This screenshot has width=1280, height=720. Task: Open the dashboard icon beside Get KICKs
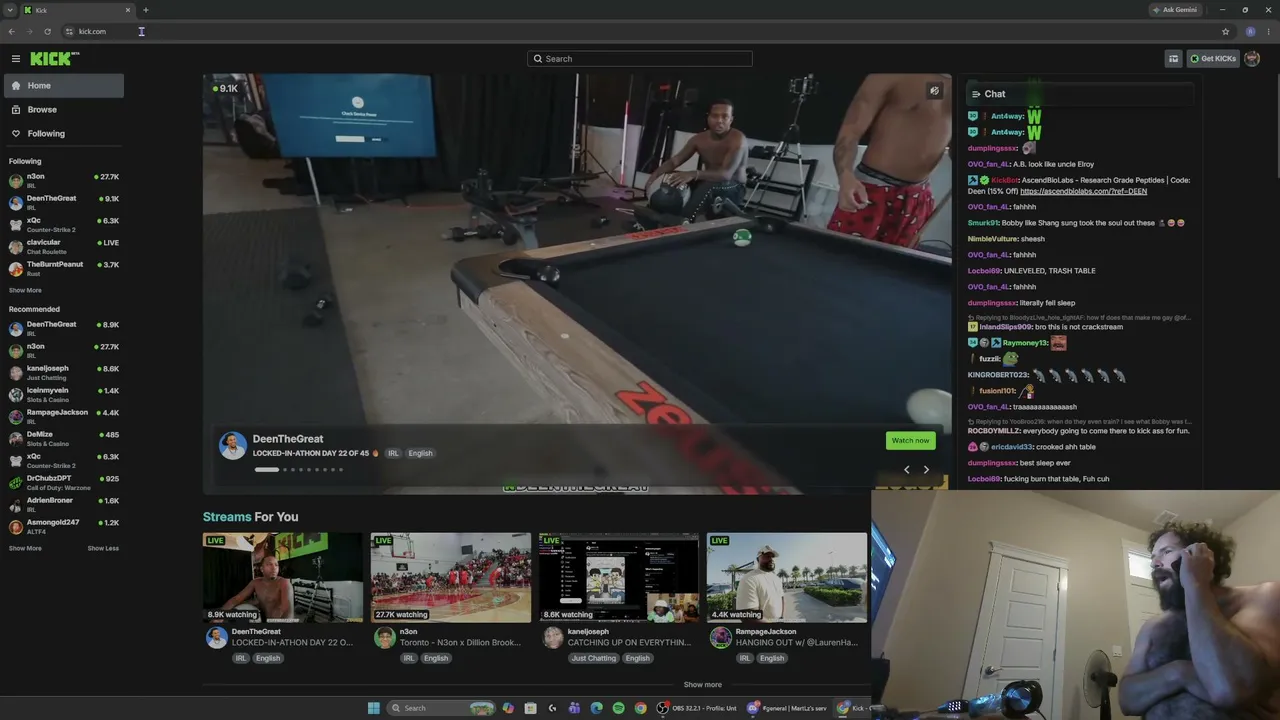(1173, 59)
